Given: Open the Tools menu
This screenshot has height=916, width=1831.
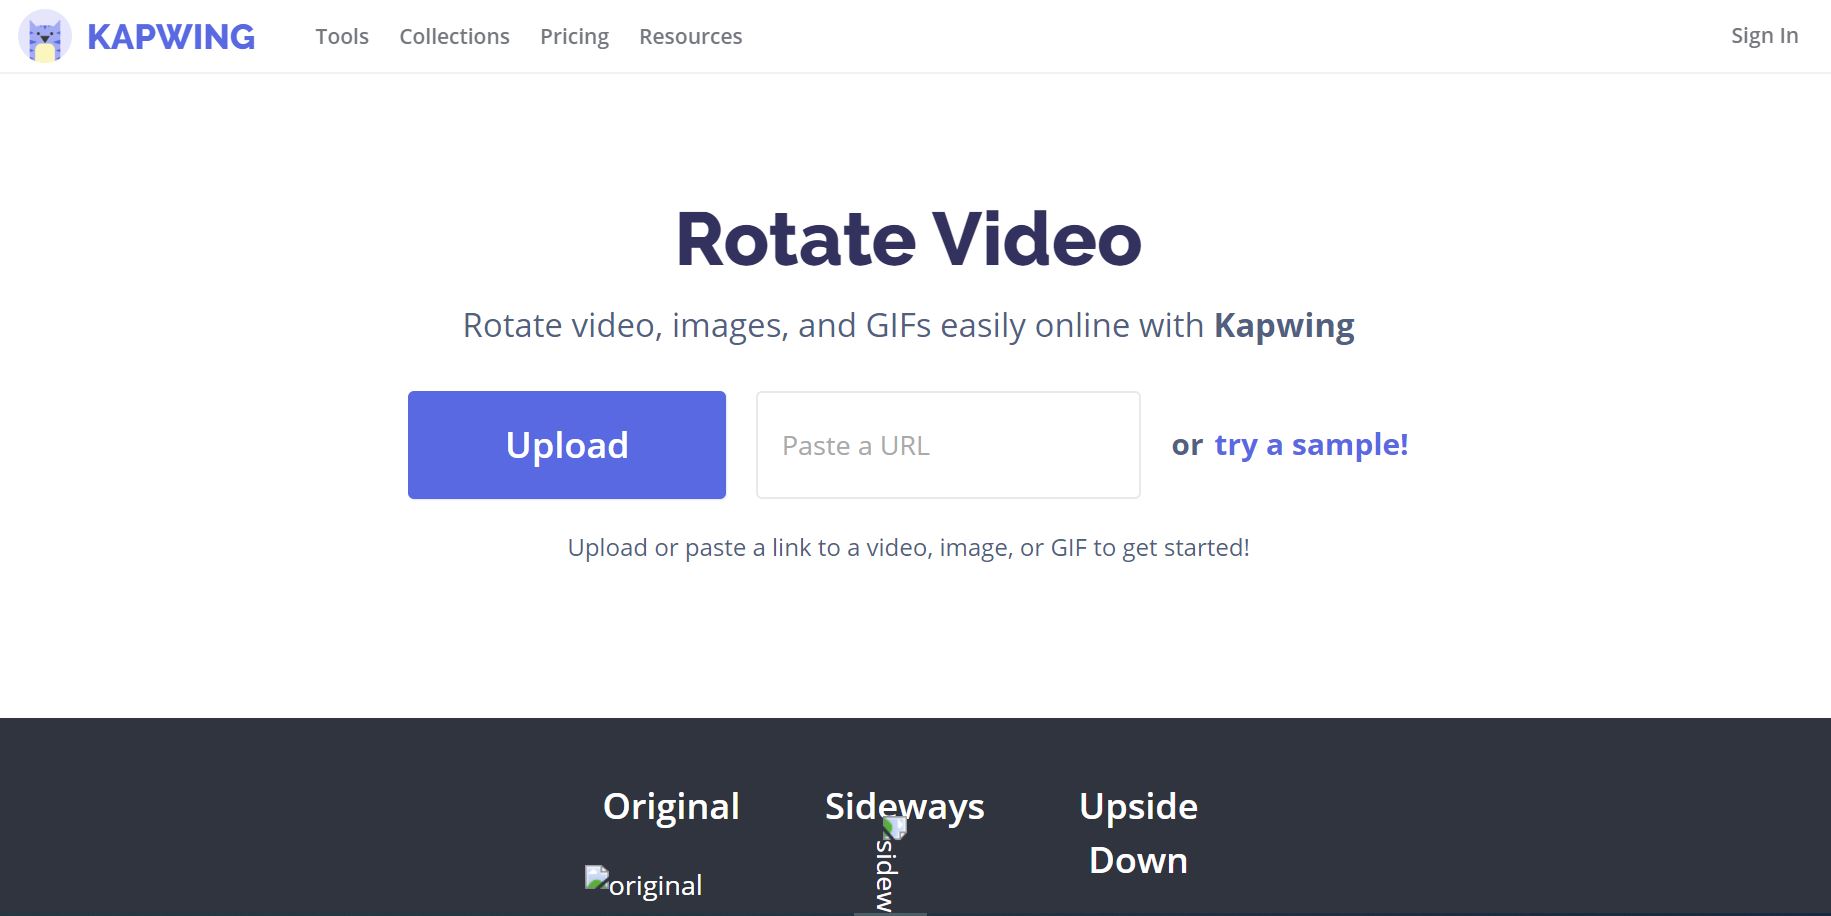Looking at the screenshot, I should point(342,36).
